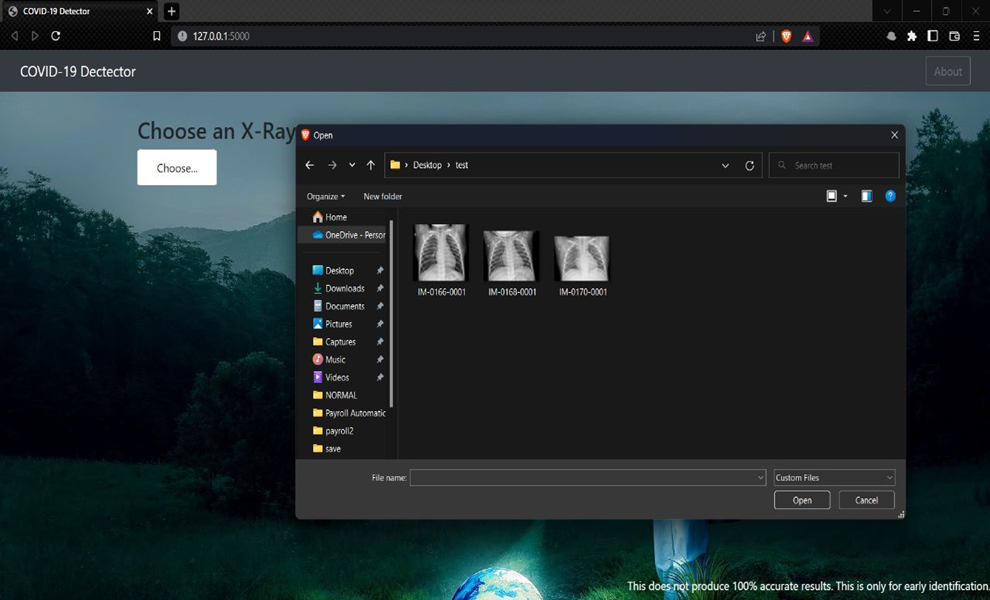990x600 pixels.
Task: Open the Brave wallet icon
Action: tap(955, 37)
